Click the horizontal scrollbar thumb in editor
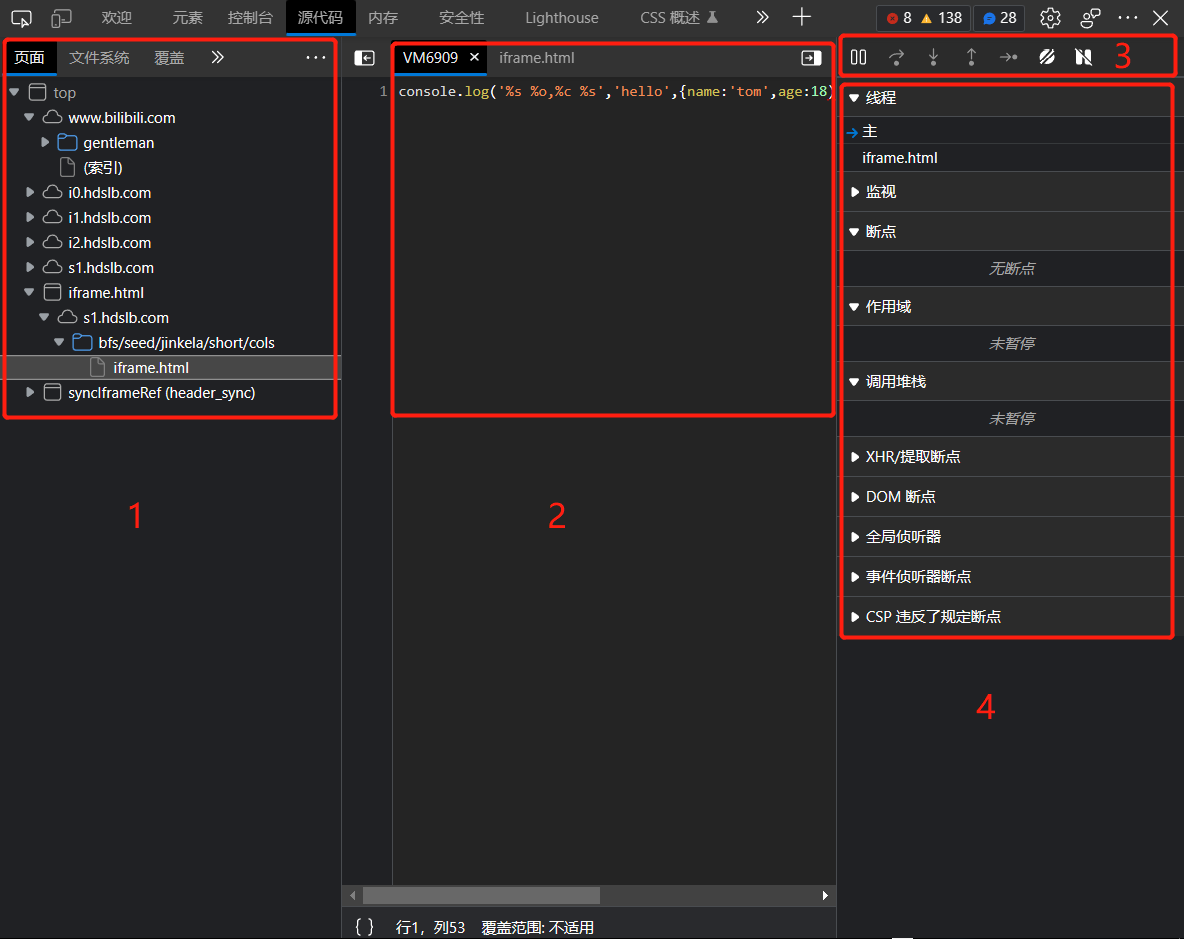The height and width of the screenshot is (939, 1184). (481, 895)
